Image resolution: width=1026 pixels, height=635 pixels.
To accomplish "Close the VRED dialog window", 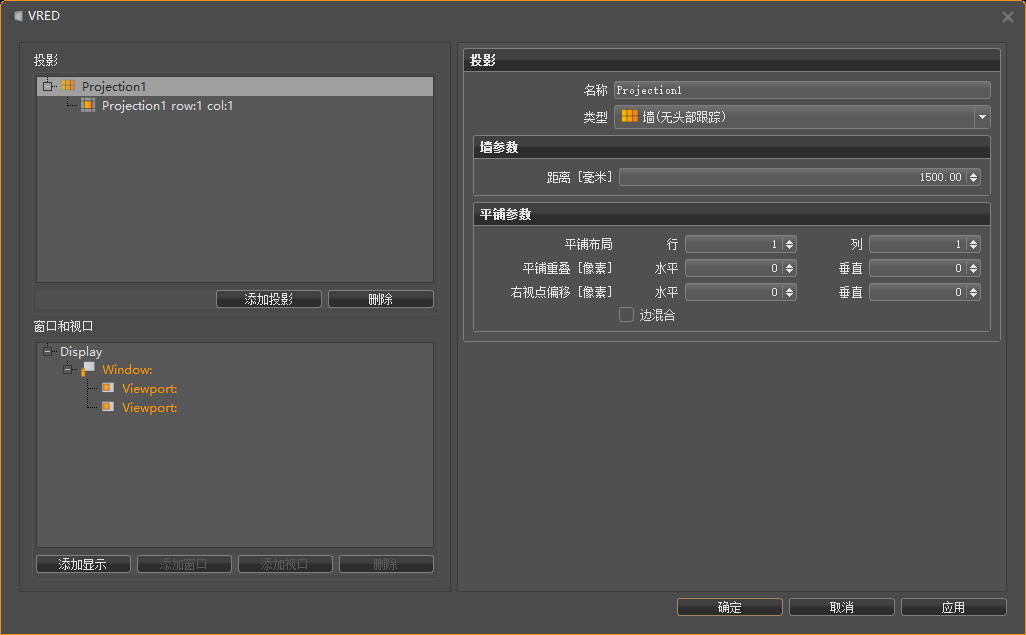I will [1008, 17].
